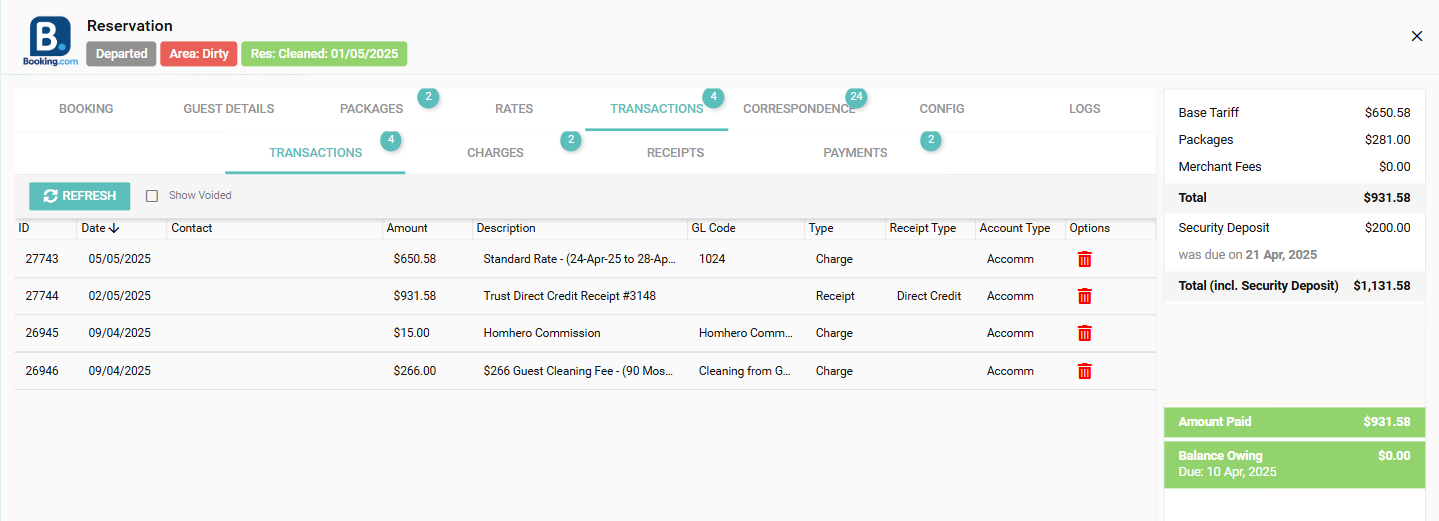Open the Charges sub-tab
The height and width of the screenshot is (521, 1439).
[495, 153]
